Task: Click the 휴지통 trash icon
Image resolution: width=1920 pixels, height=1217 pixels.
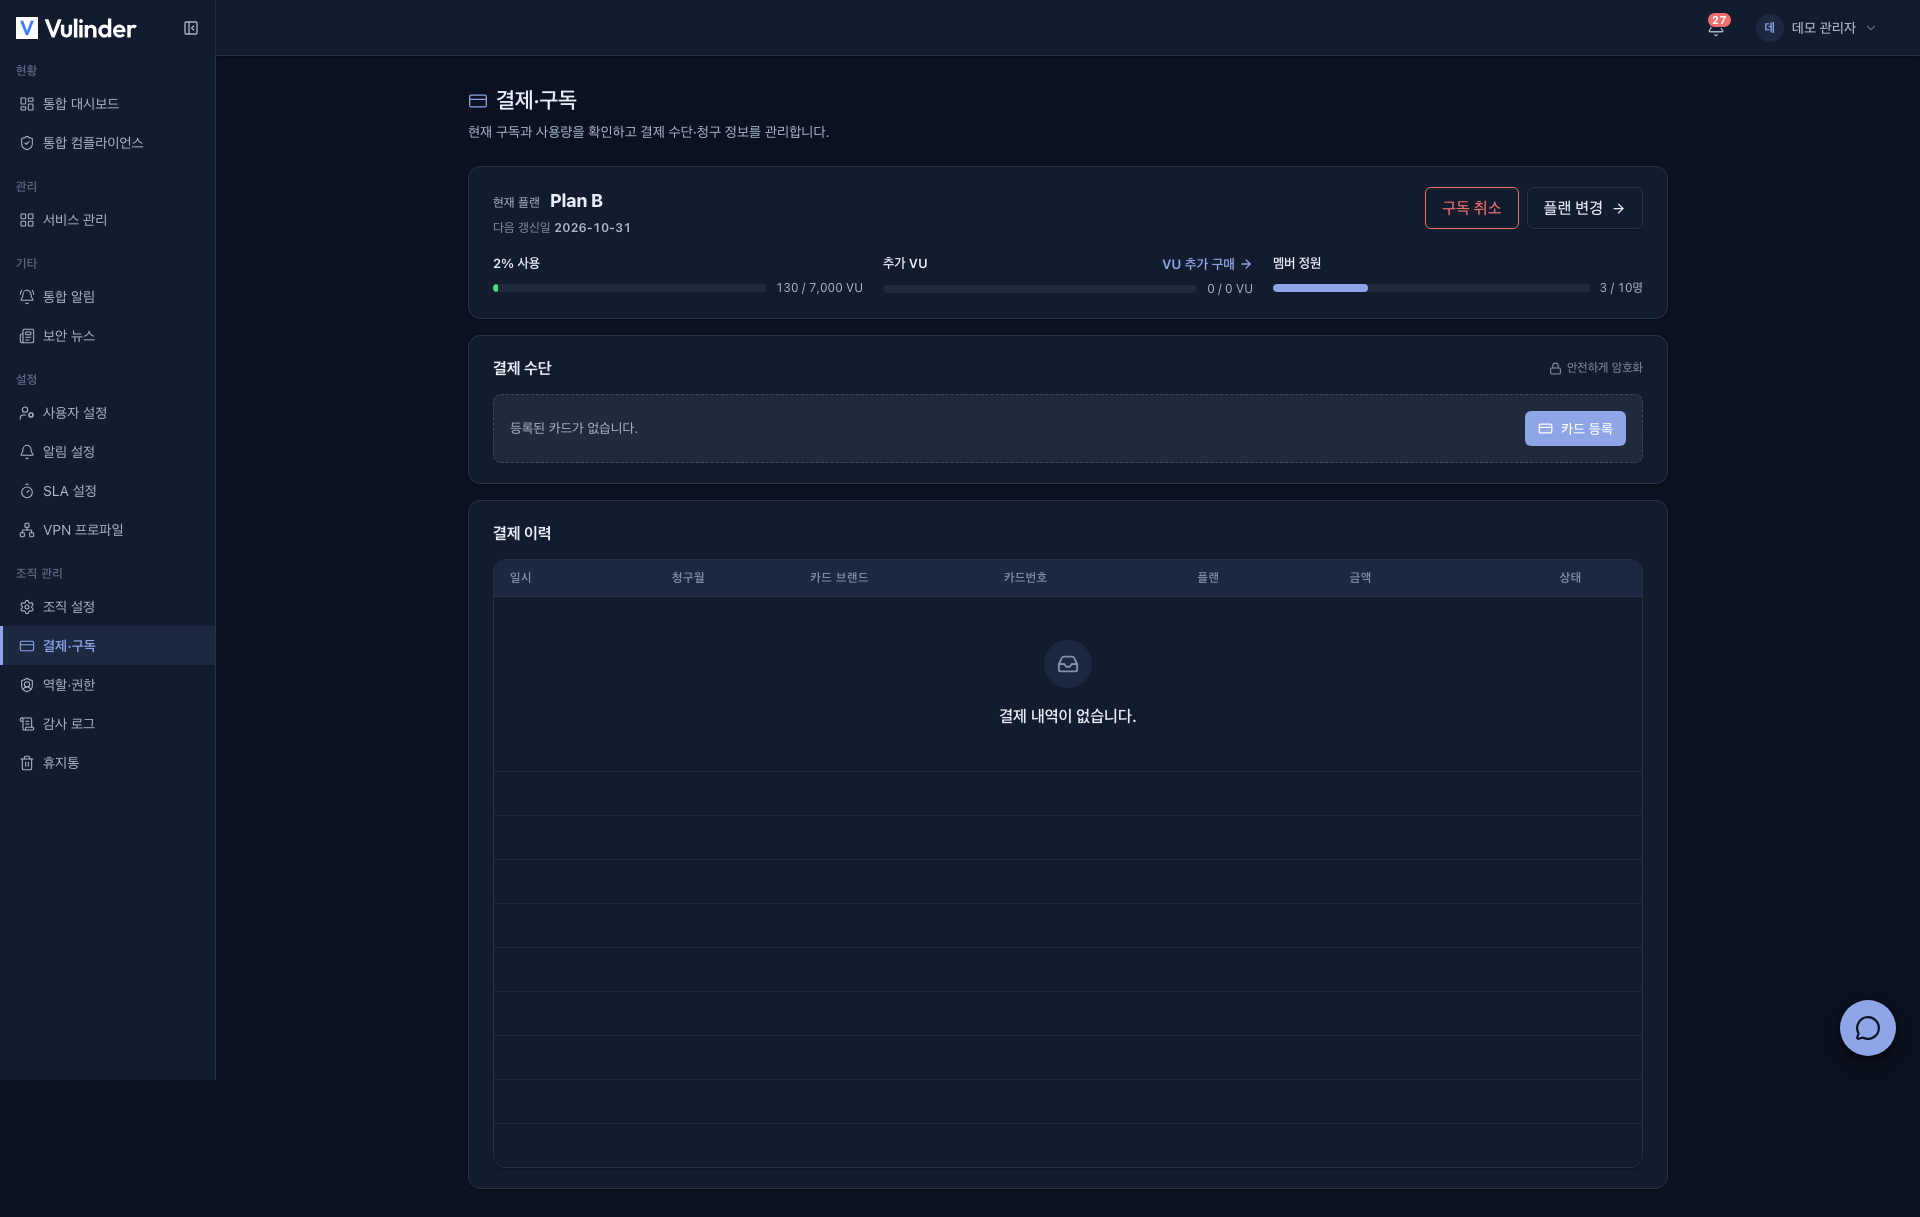Action: (27, 763)
